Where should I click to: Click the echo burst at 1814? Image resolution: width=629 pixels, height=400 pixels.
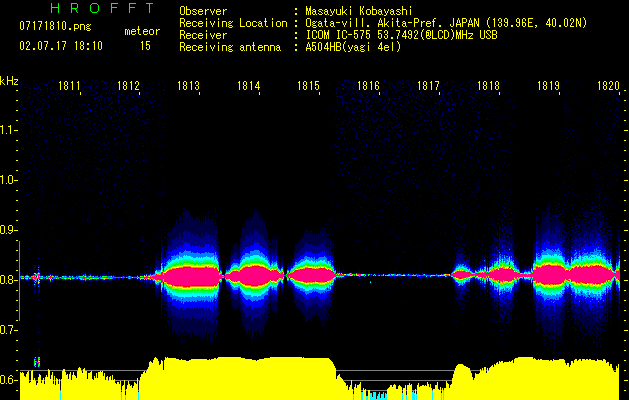[x=254, y=276]
